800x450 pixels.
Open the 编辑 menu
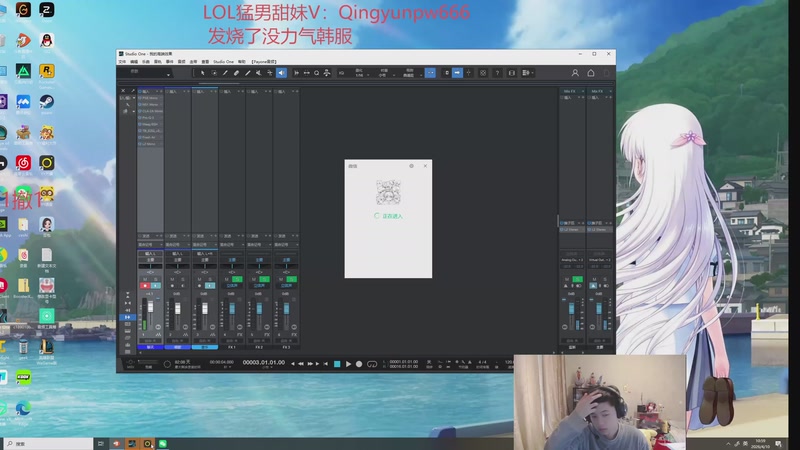(134, 62)
